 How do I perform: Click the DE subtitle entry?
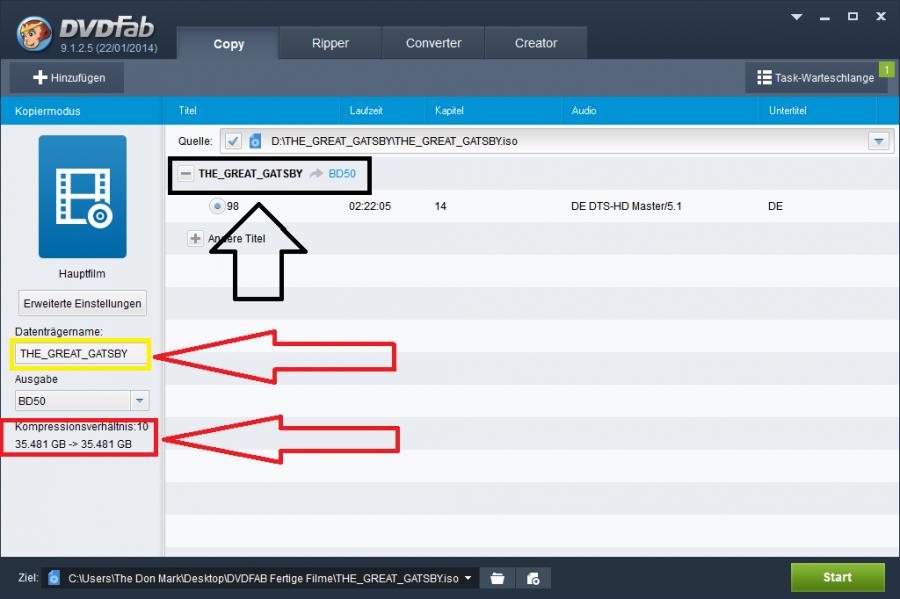775,206
